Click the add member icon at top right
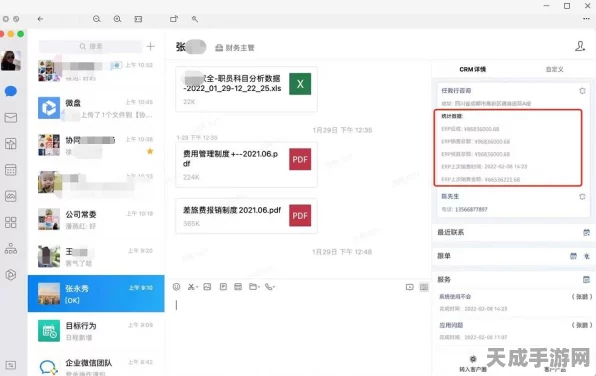 (x=580, y=46)
